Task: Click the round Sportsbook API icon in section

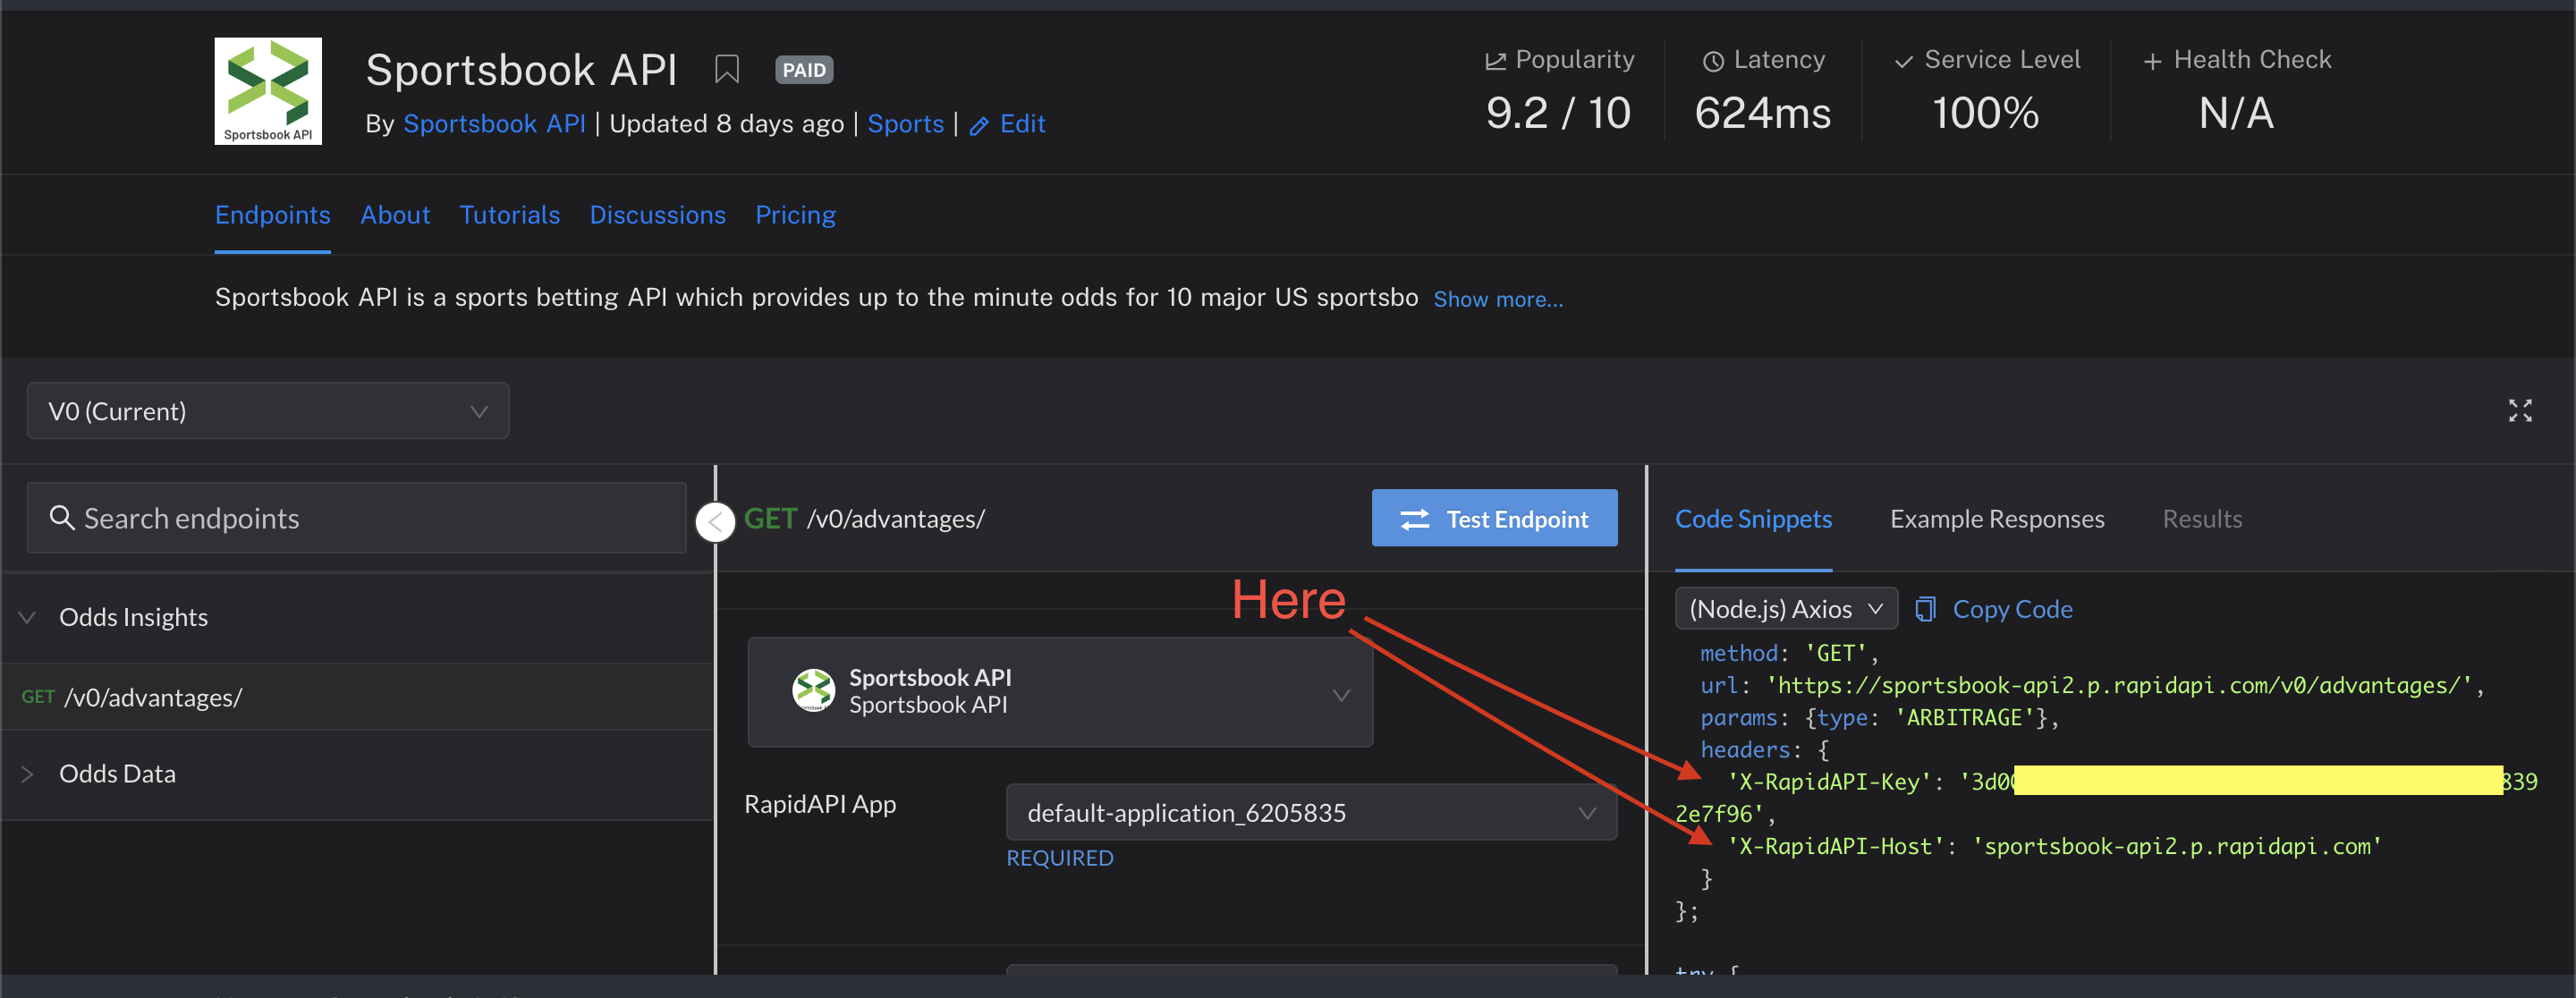Action: click(x=813, y=690)
